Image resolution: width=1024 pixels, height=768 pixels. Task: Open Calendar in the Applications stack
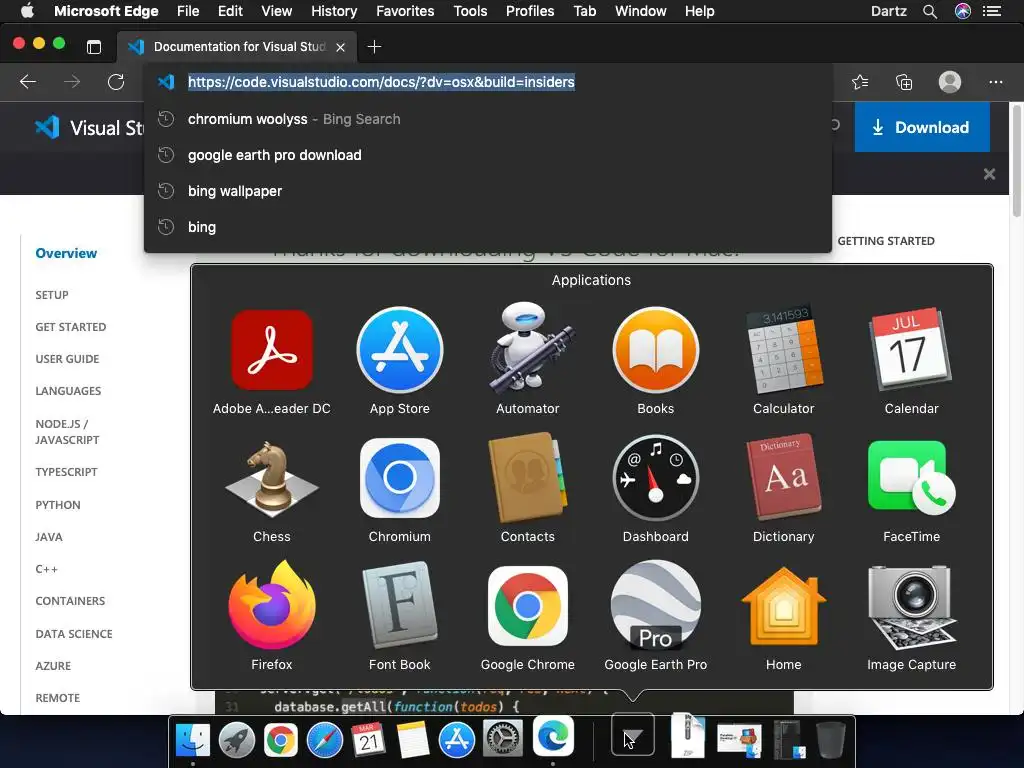point(912,349)
